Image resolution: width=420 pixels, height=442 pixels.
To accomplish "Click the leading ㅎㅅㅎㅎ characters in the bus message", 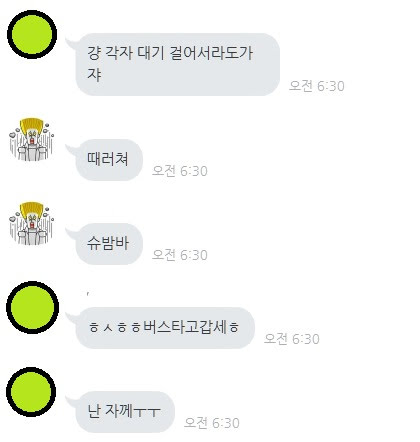I will 115,328.
